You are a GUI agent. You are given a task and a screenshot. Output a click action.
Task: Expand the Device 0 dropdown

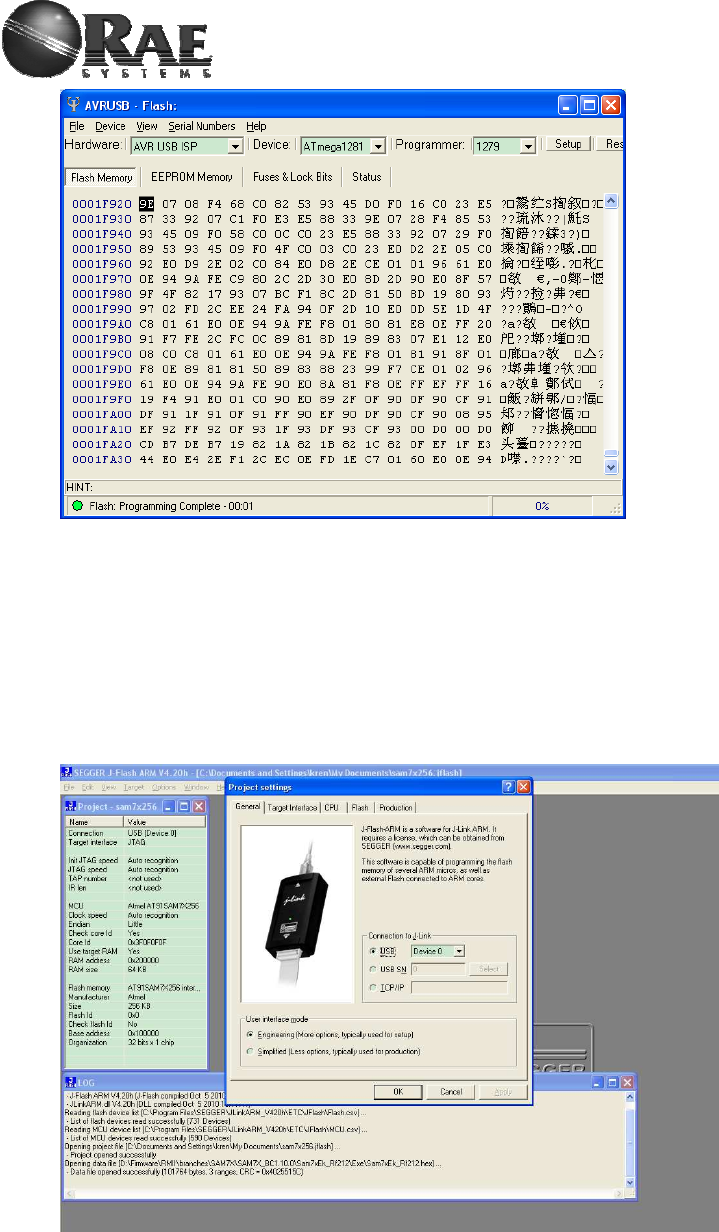click(459, 951)
